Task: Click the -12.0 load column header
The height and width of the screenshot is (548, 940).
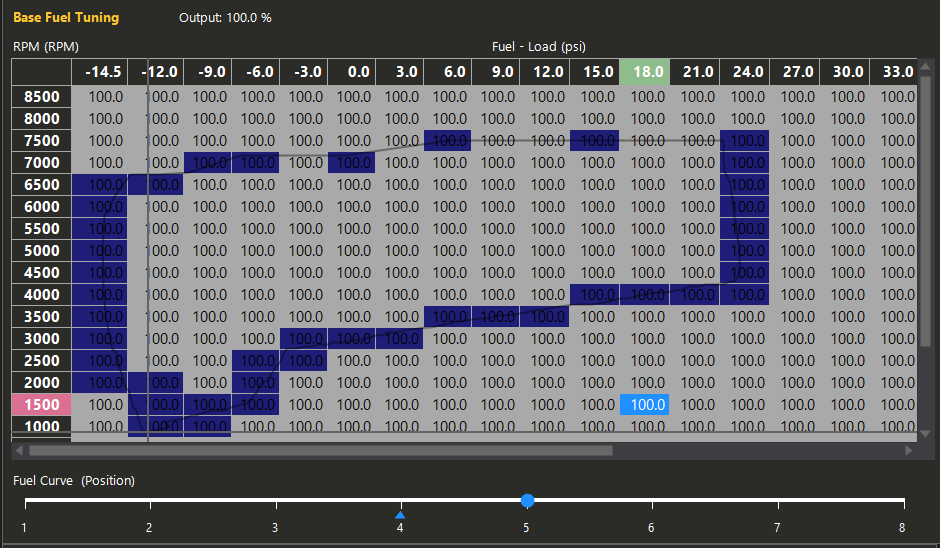Action: 156,72
